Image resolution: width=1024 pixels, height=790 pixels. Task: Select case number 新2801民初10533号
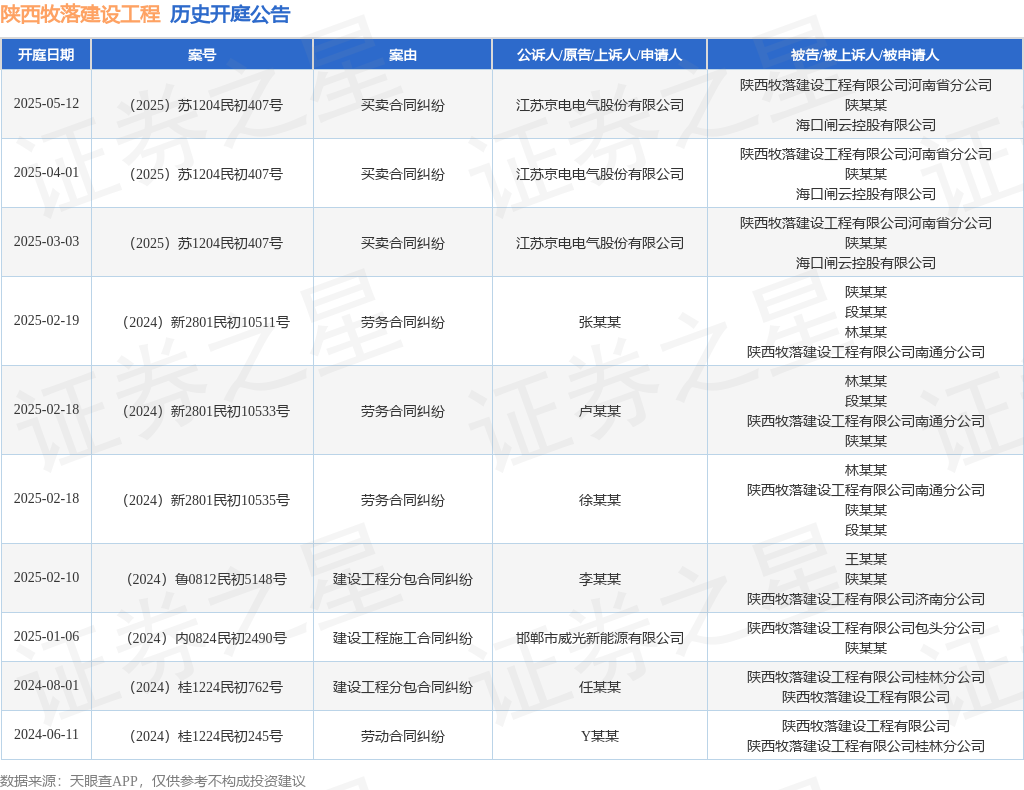(206, 411)
